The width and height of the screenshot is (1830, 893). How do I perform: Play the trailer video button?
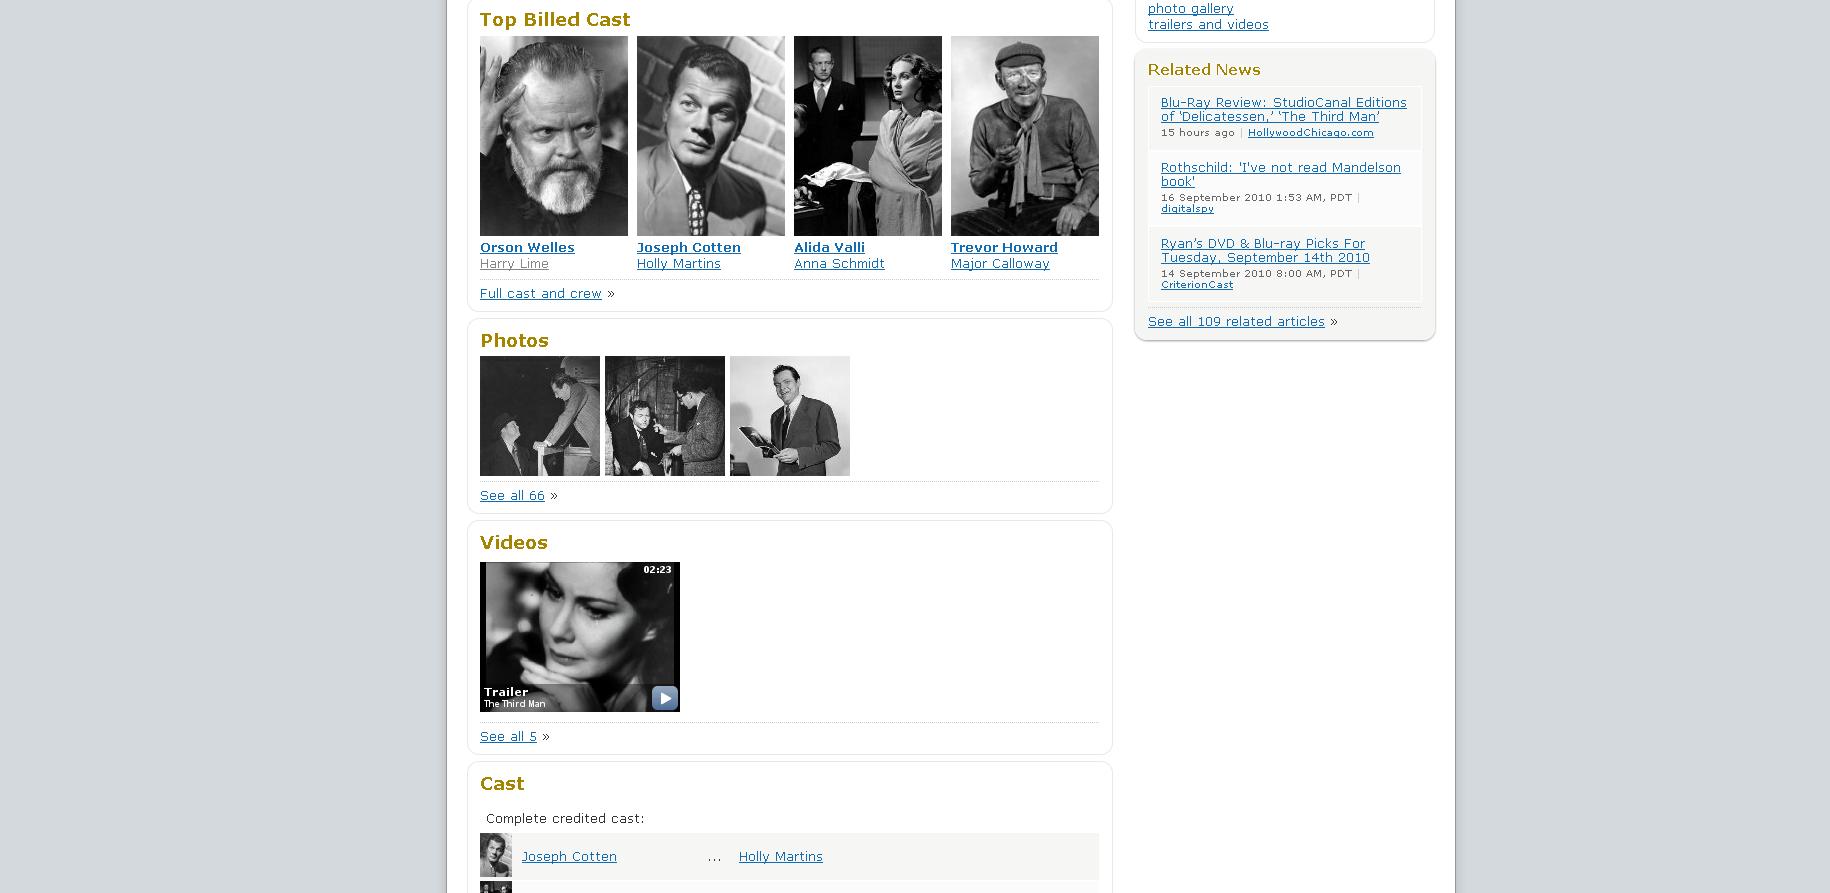tap(665, 697)
